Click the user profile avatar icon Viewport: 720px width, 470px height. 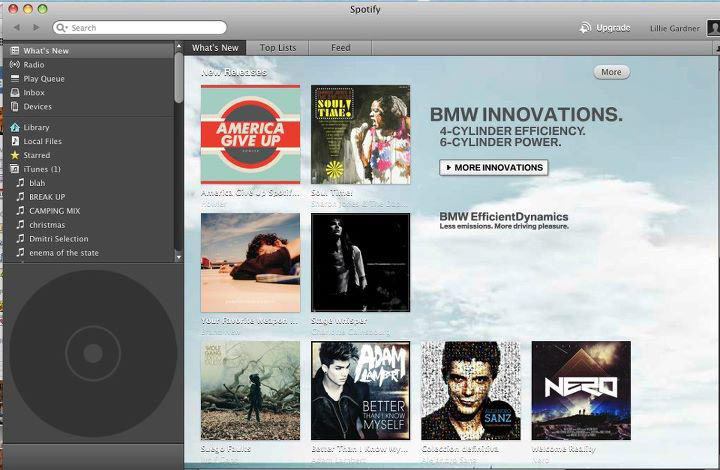pyautogui.click(x=713, y=28)
